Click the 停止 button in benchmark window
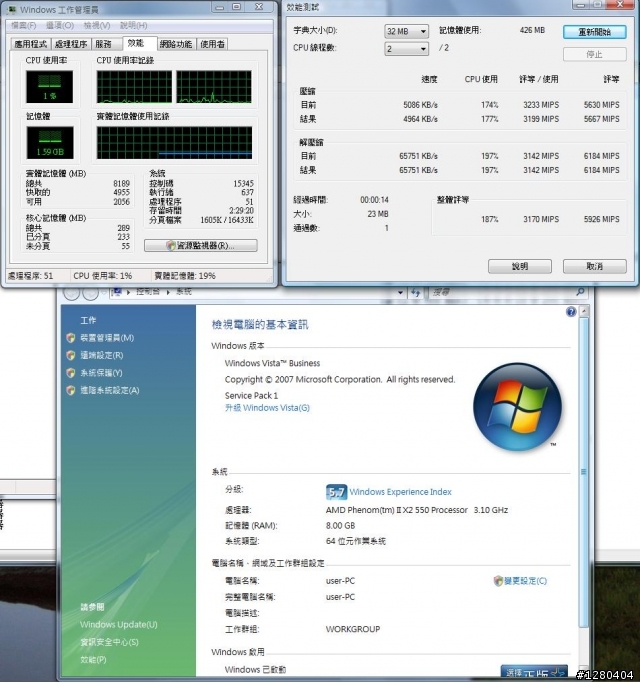This screenshot has height=683, width=640. tap(595, 54)
